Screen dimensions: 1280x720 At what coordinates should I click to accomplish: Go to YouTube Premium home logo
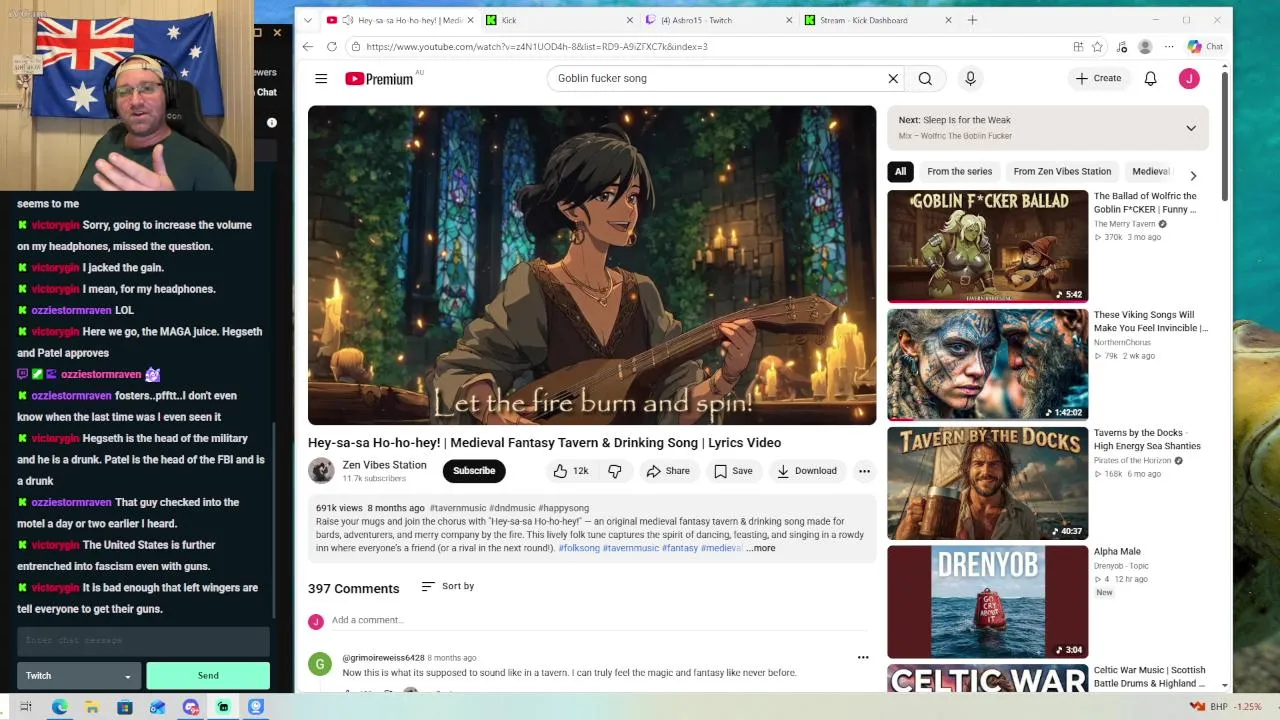(379, 78)
